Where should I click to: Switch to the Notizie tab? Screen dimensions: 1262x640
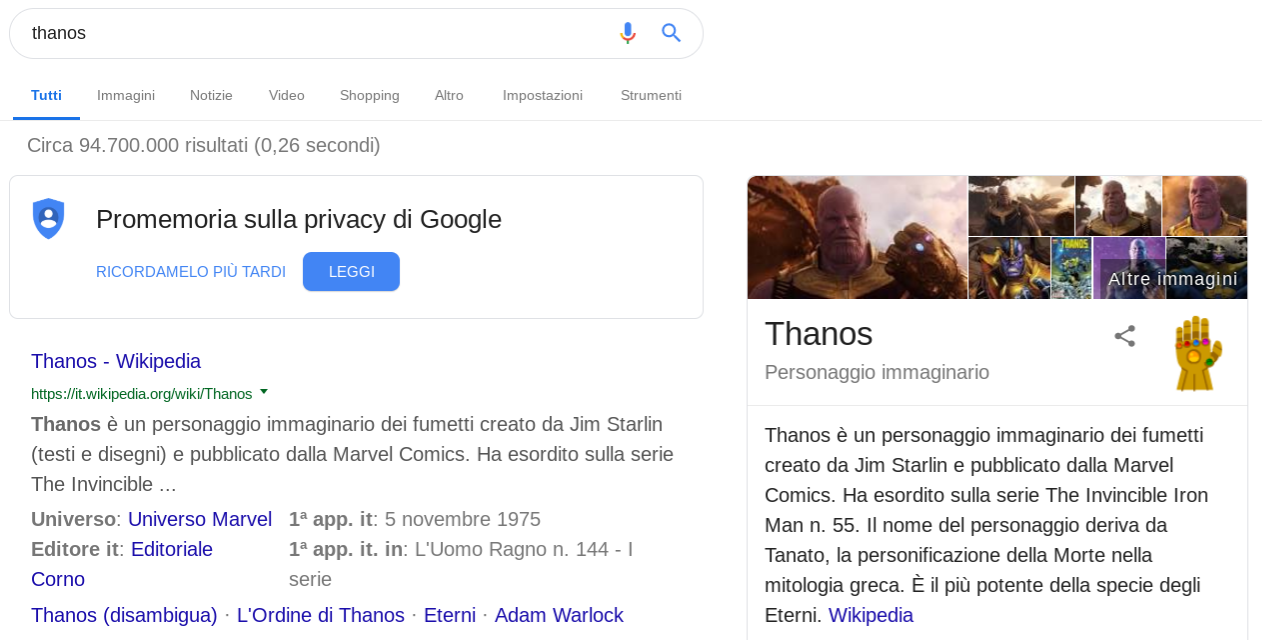[x=211, y=96]
